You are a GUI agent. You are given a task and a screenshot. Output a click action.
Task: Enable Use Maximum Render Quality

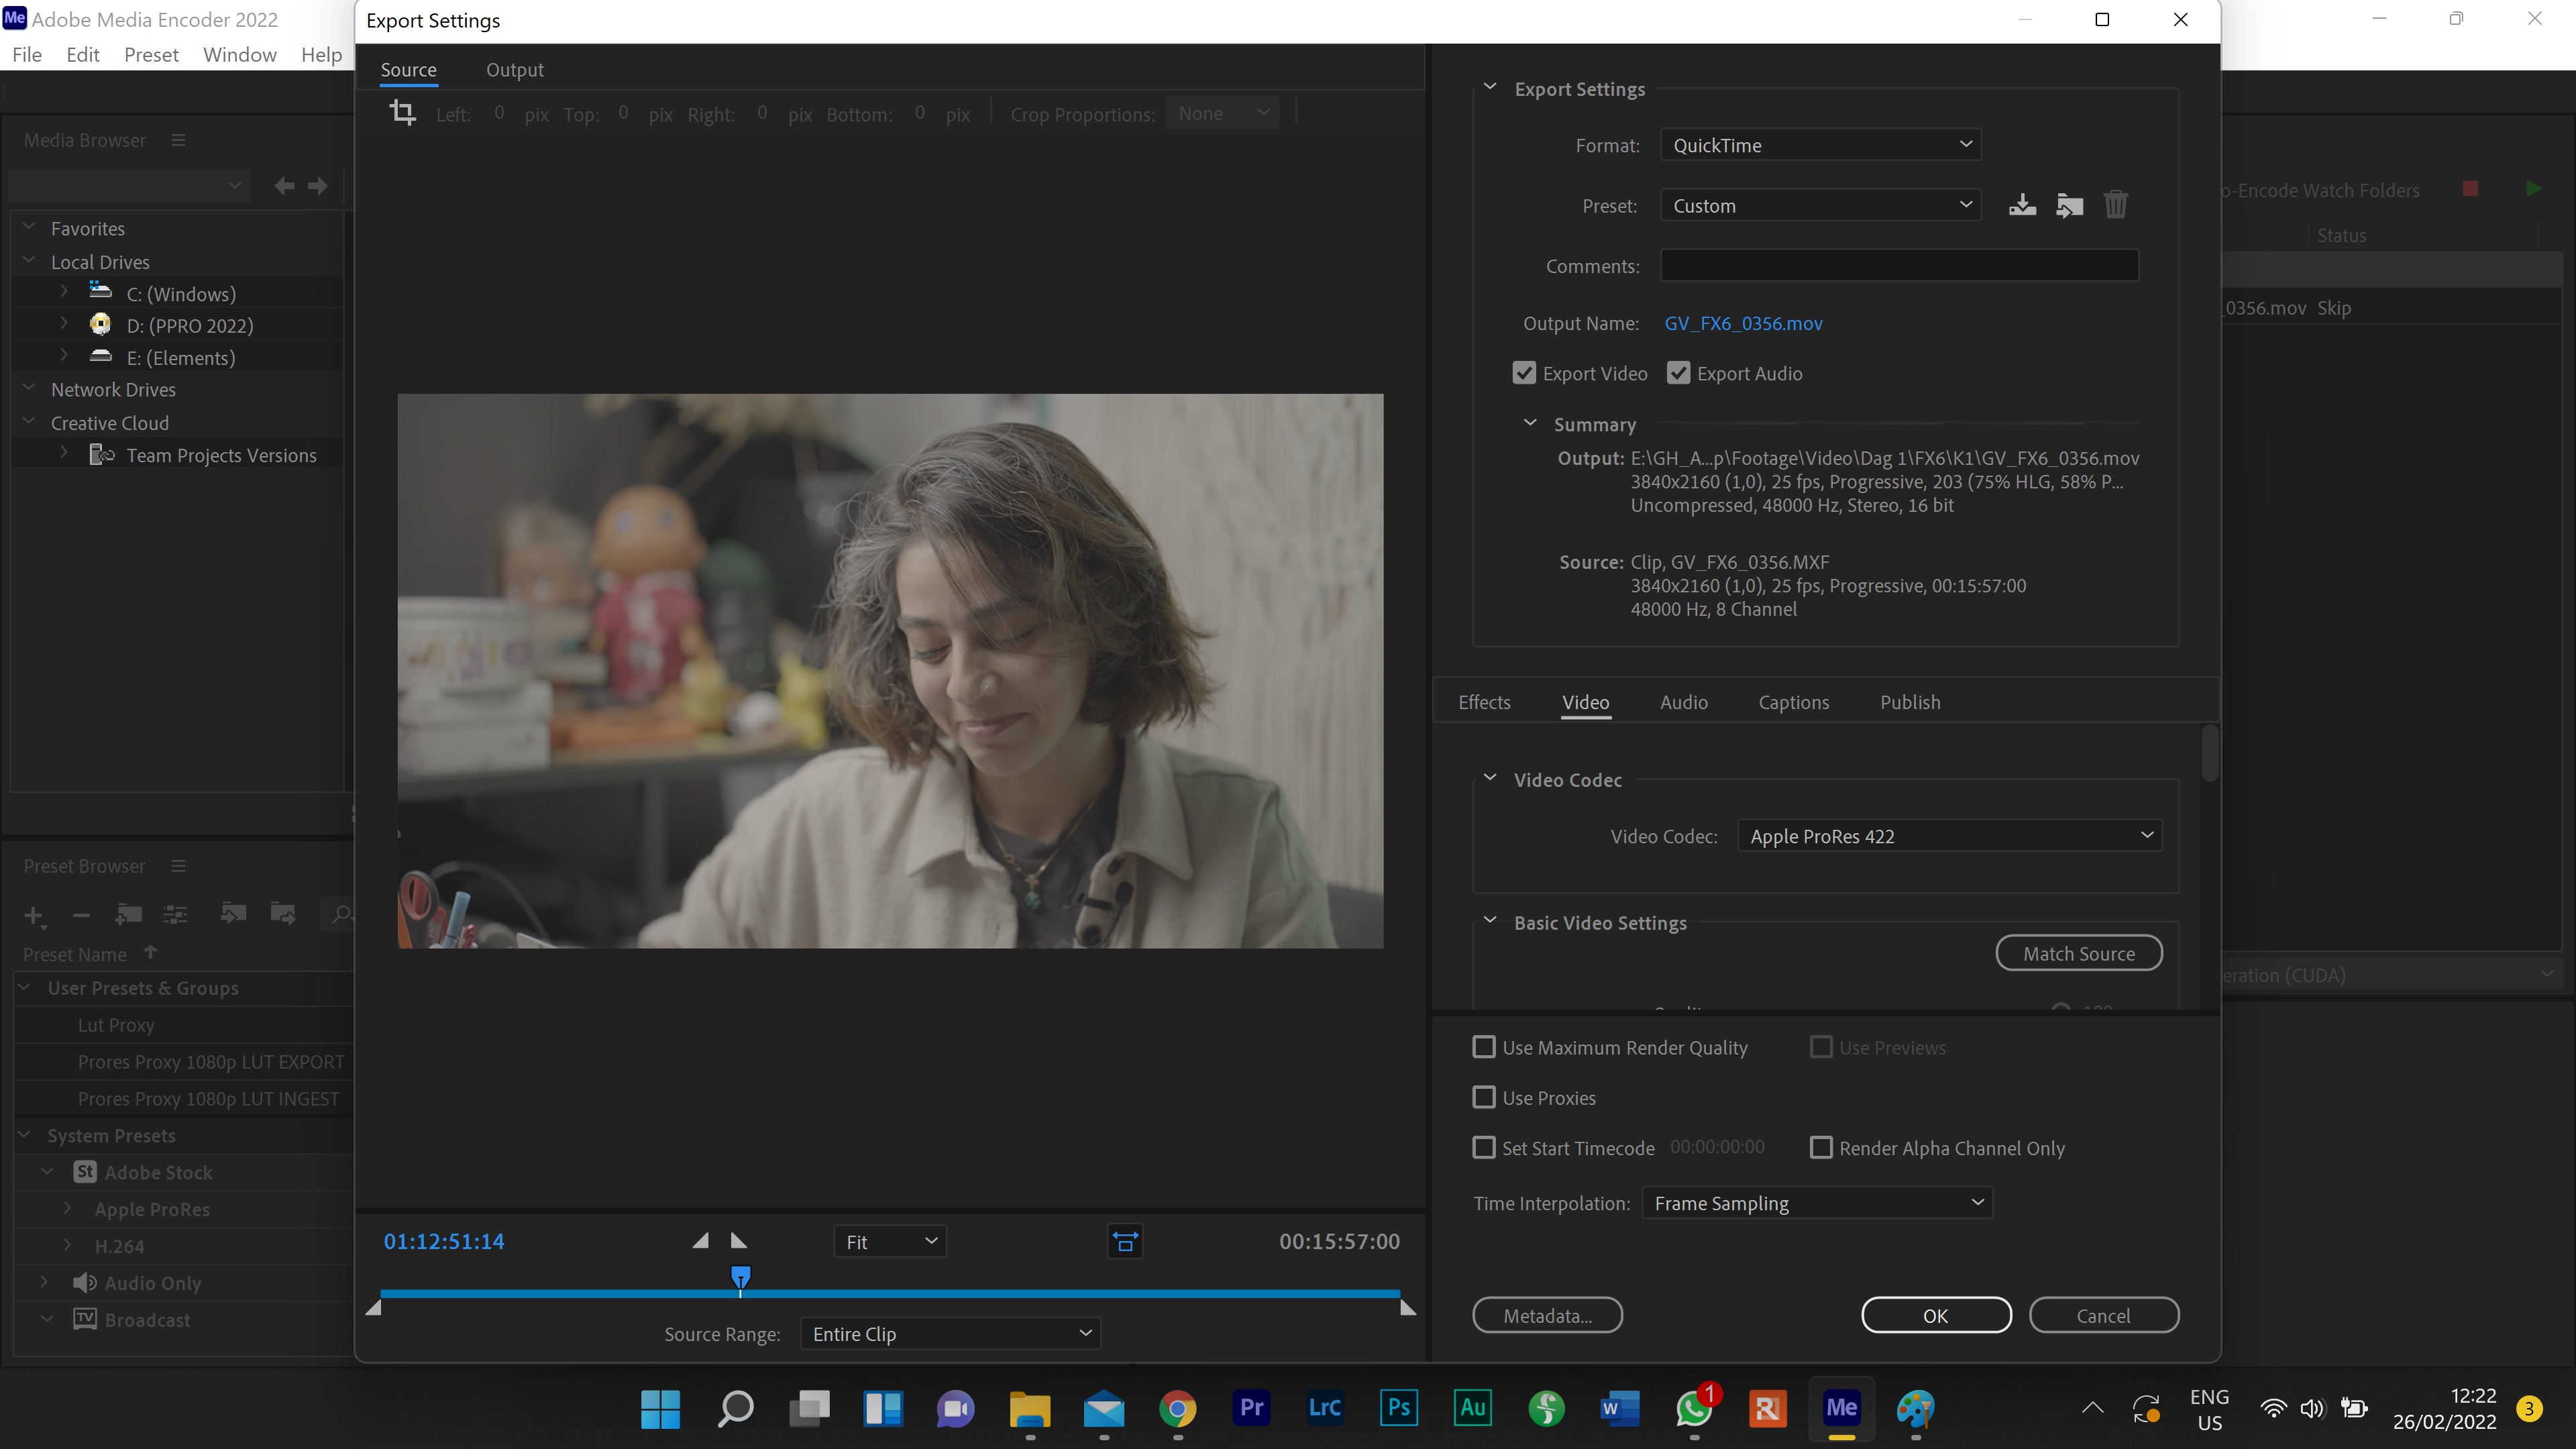point(1484,1047)
